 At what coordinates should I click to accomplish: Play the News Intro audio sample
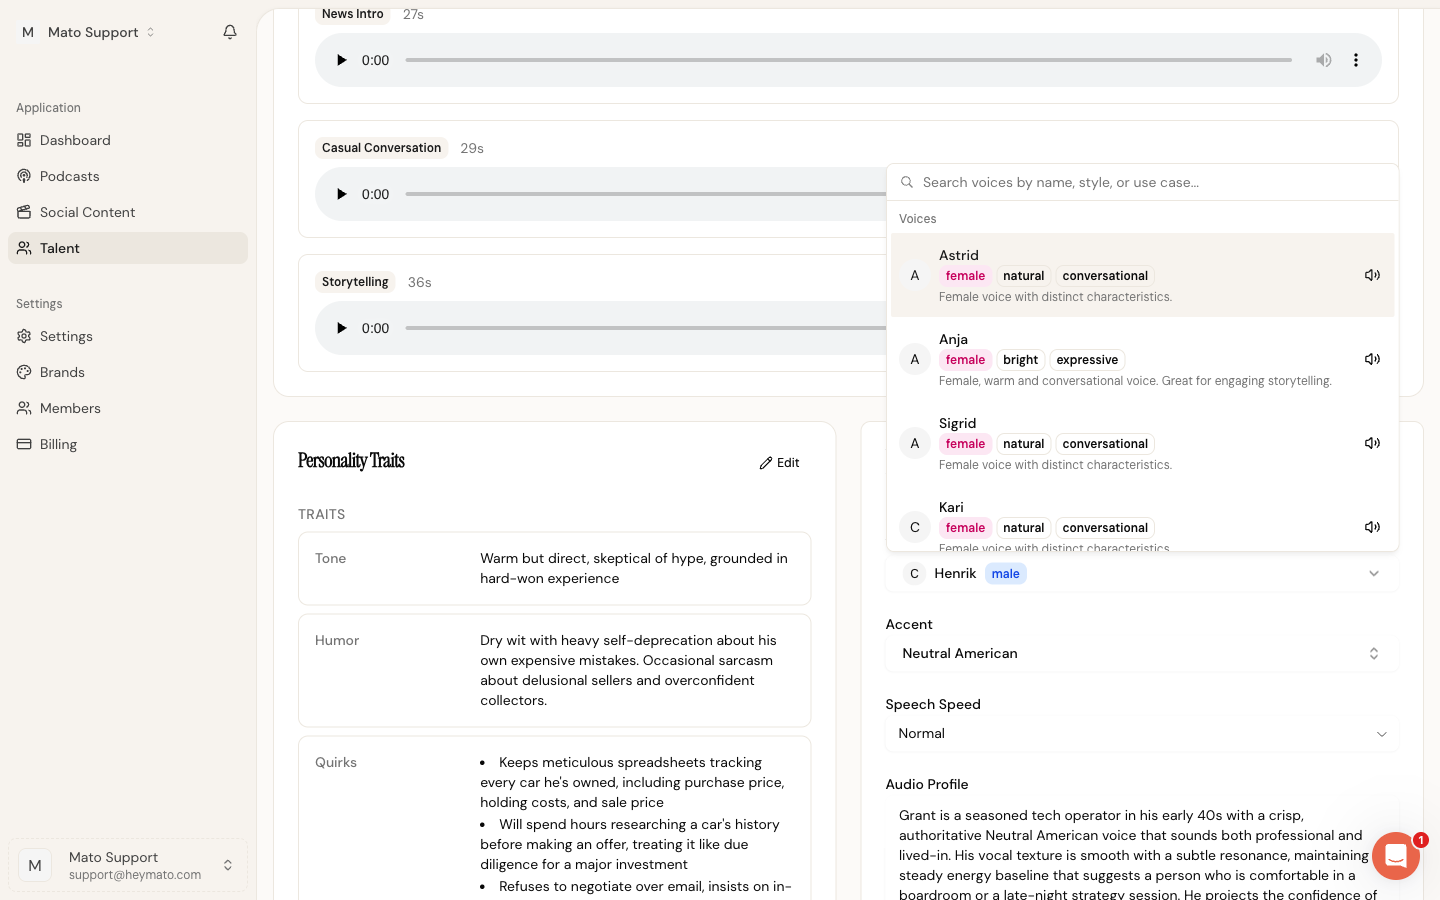coord(341,60)
